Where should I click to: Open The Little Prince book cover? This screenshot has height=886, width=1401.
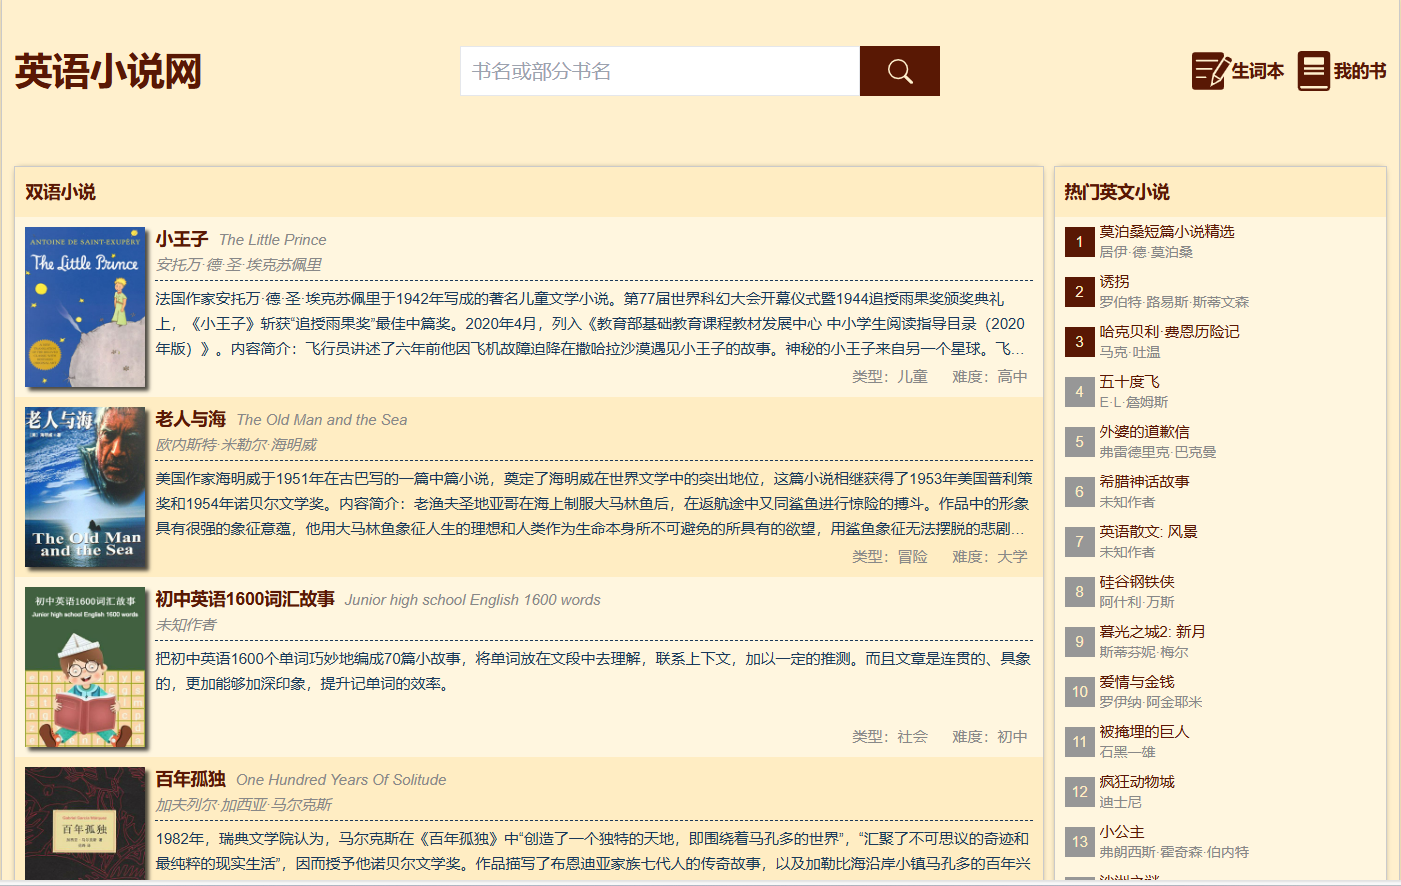pyautogui.click(x=85, y=307)
